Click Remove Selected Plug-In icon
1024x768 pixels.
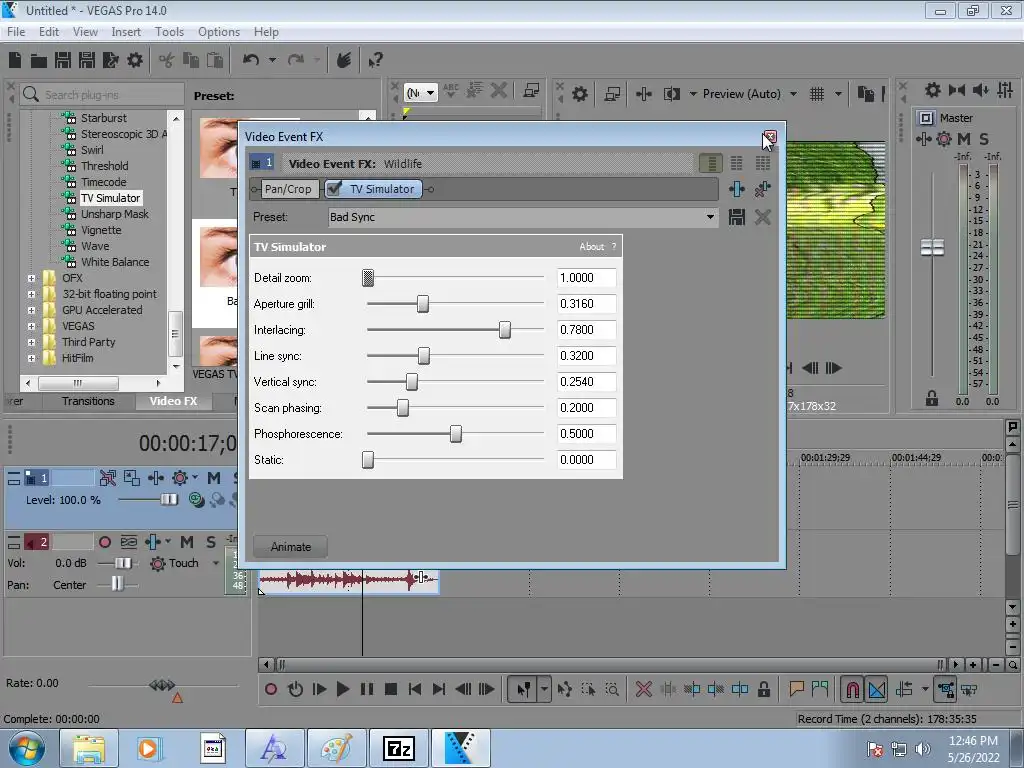pyautogui.click(x=762, y=189)
